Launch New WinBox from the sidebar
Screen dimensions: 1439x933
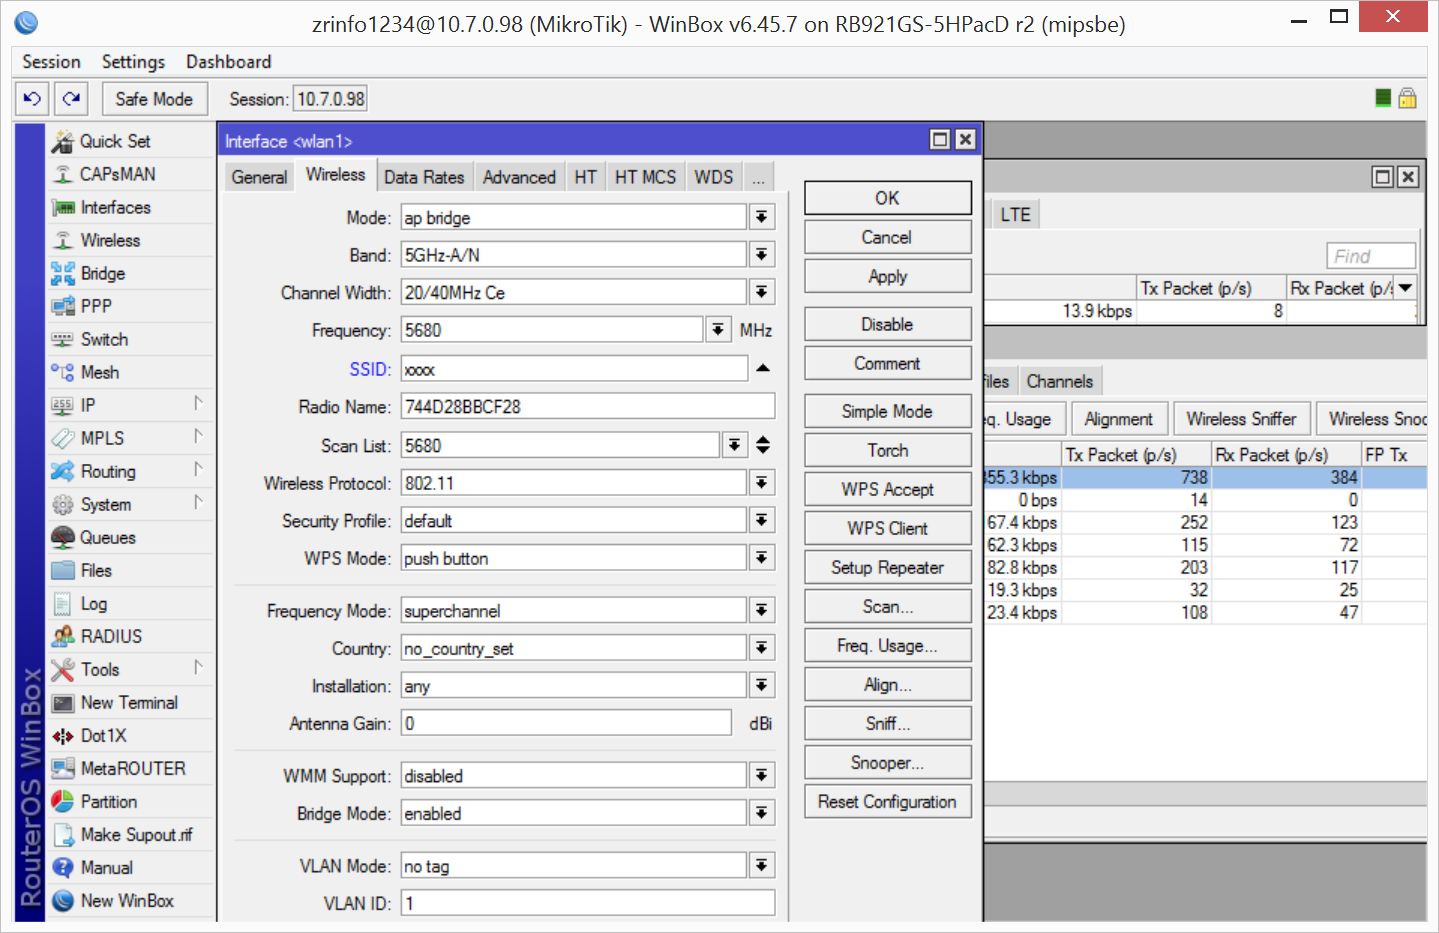coord(131,900)
